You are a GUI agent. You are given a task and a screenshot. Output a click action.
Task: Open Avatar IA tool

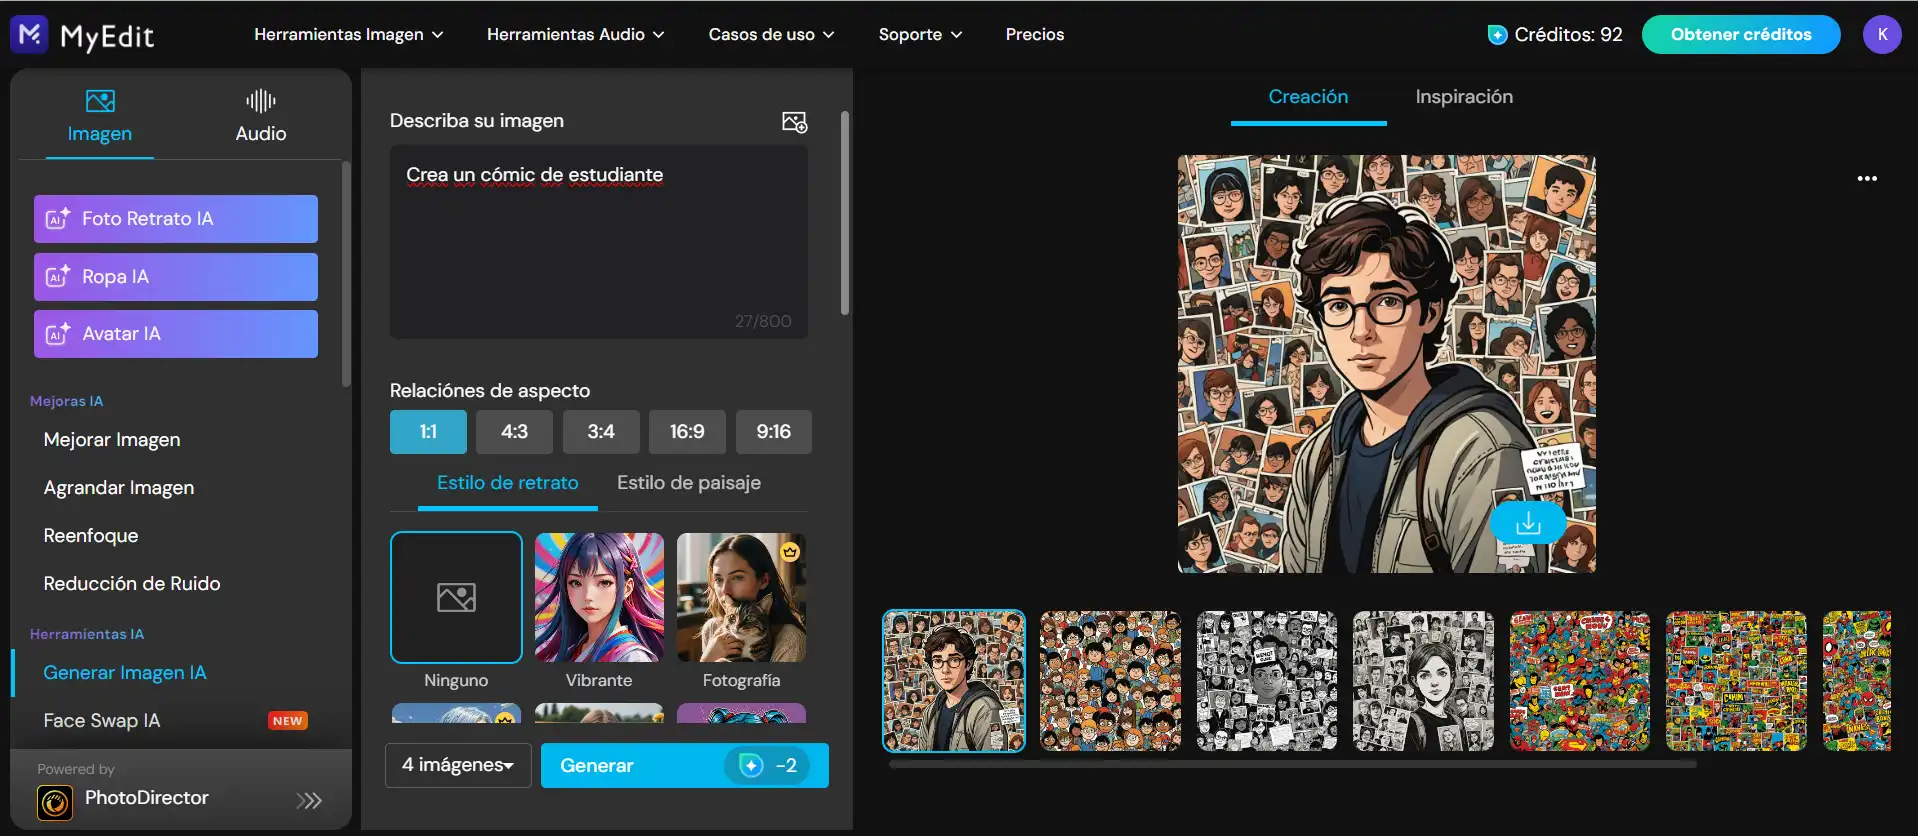pos(176,334)
